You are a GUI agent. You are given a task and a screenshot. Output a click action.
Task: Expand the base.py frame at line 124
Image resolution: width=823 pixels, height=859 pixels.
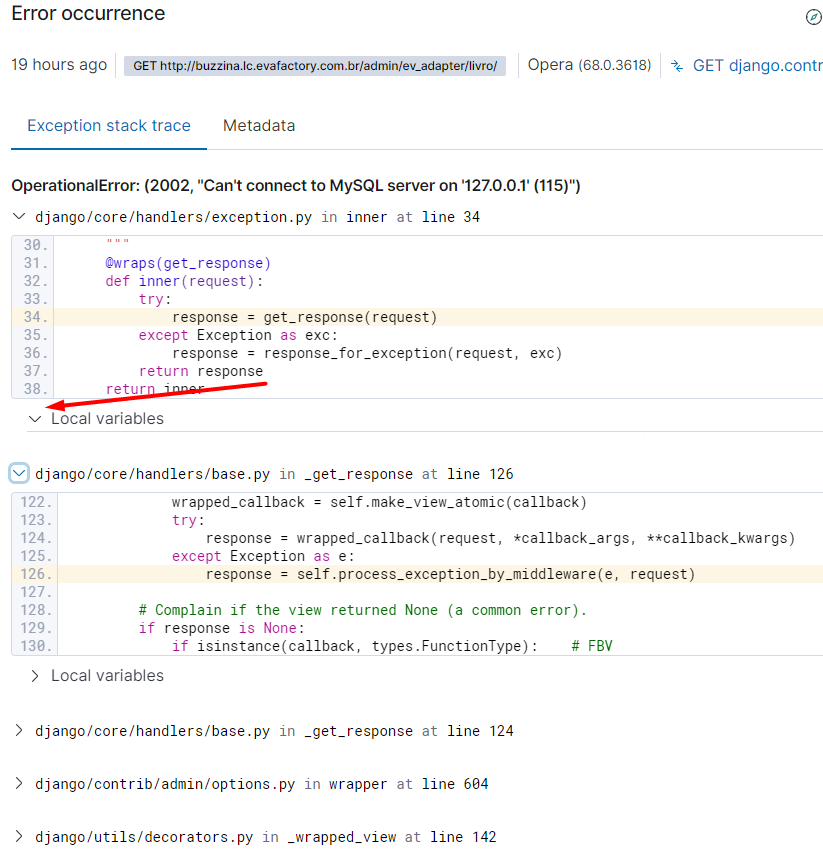(x=18, y=730)
